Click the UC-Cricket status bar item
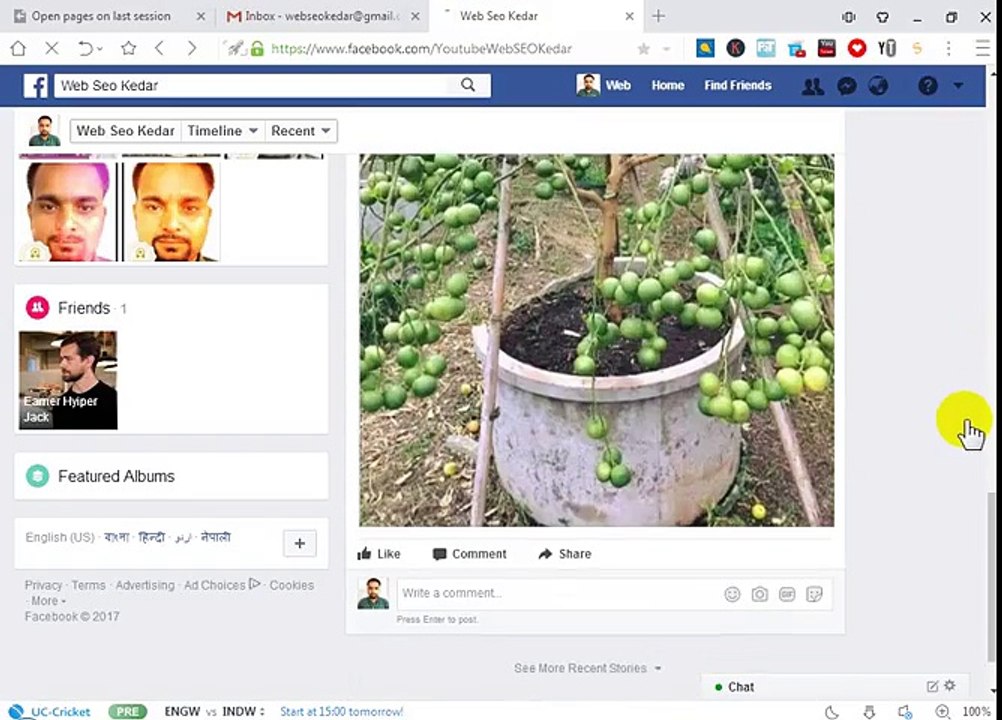Image resolution: width=1002 pixels, height=720 pixels. (50, 712)
